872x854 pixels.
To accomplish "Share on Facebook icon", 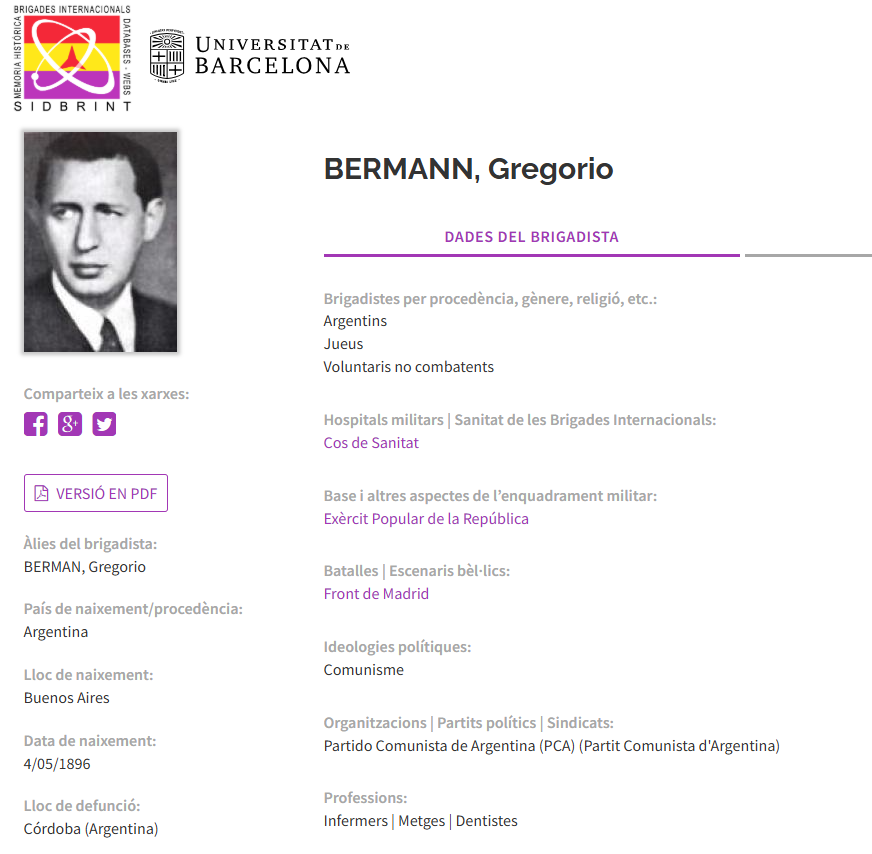I will tap(36, 424).
